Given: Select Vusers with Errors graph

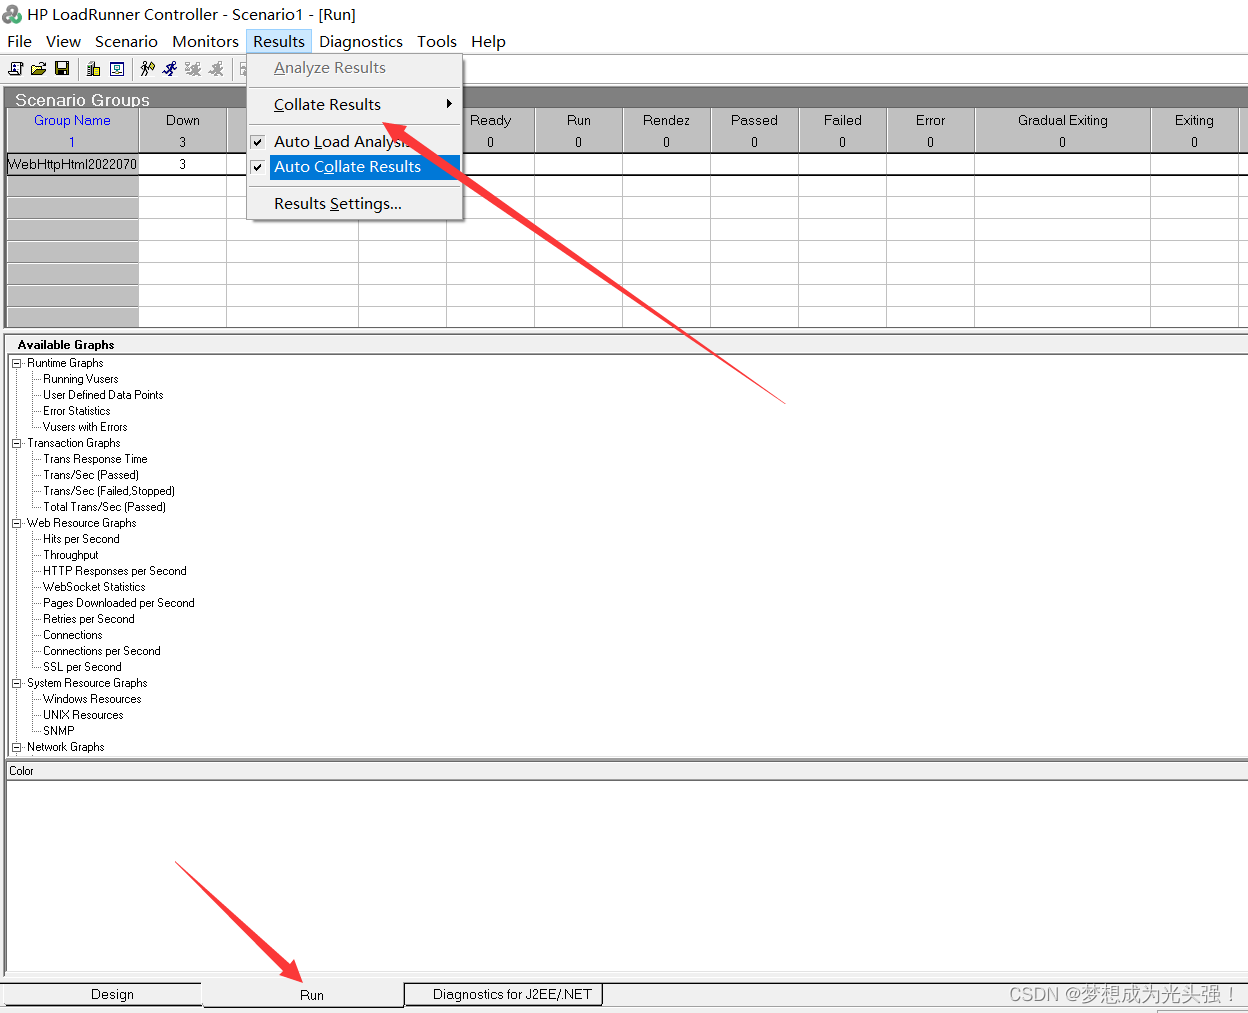Looking at the screenshot, I should (x=85, y=427).
